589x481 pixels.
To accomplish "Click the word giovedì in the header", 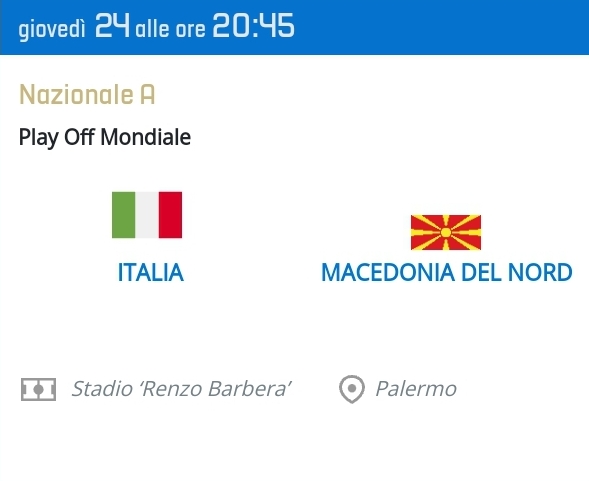I will [x=52, y=30].
